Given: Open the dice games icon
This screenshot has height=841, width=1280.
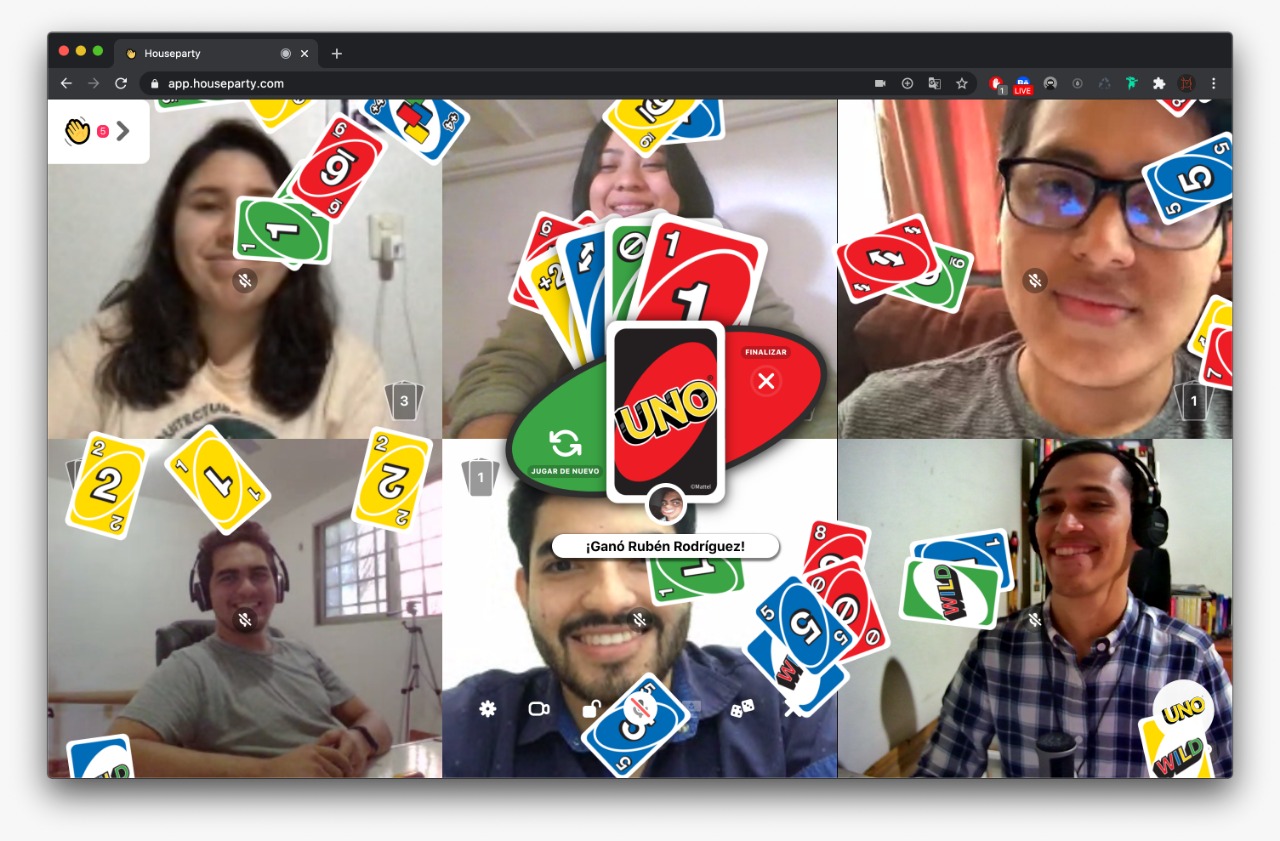Looking at the screenshot, I should click(x=742, y=709).
